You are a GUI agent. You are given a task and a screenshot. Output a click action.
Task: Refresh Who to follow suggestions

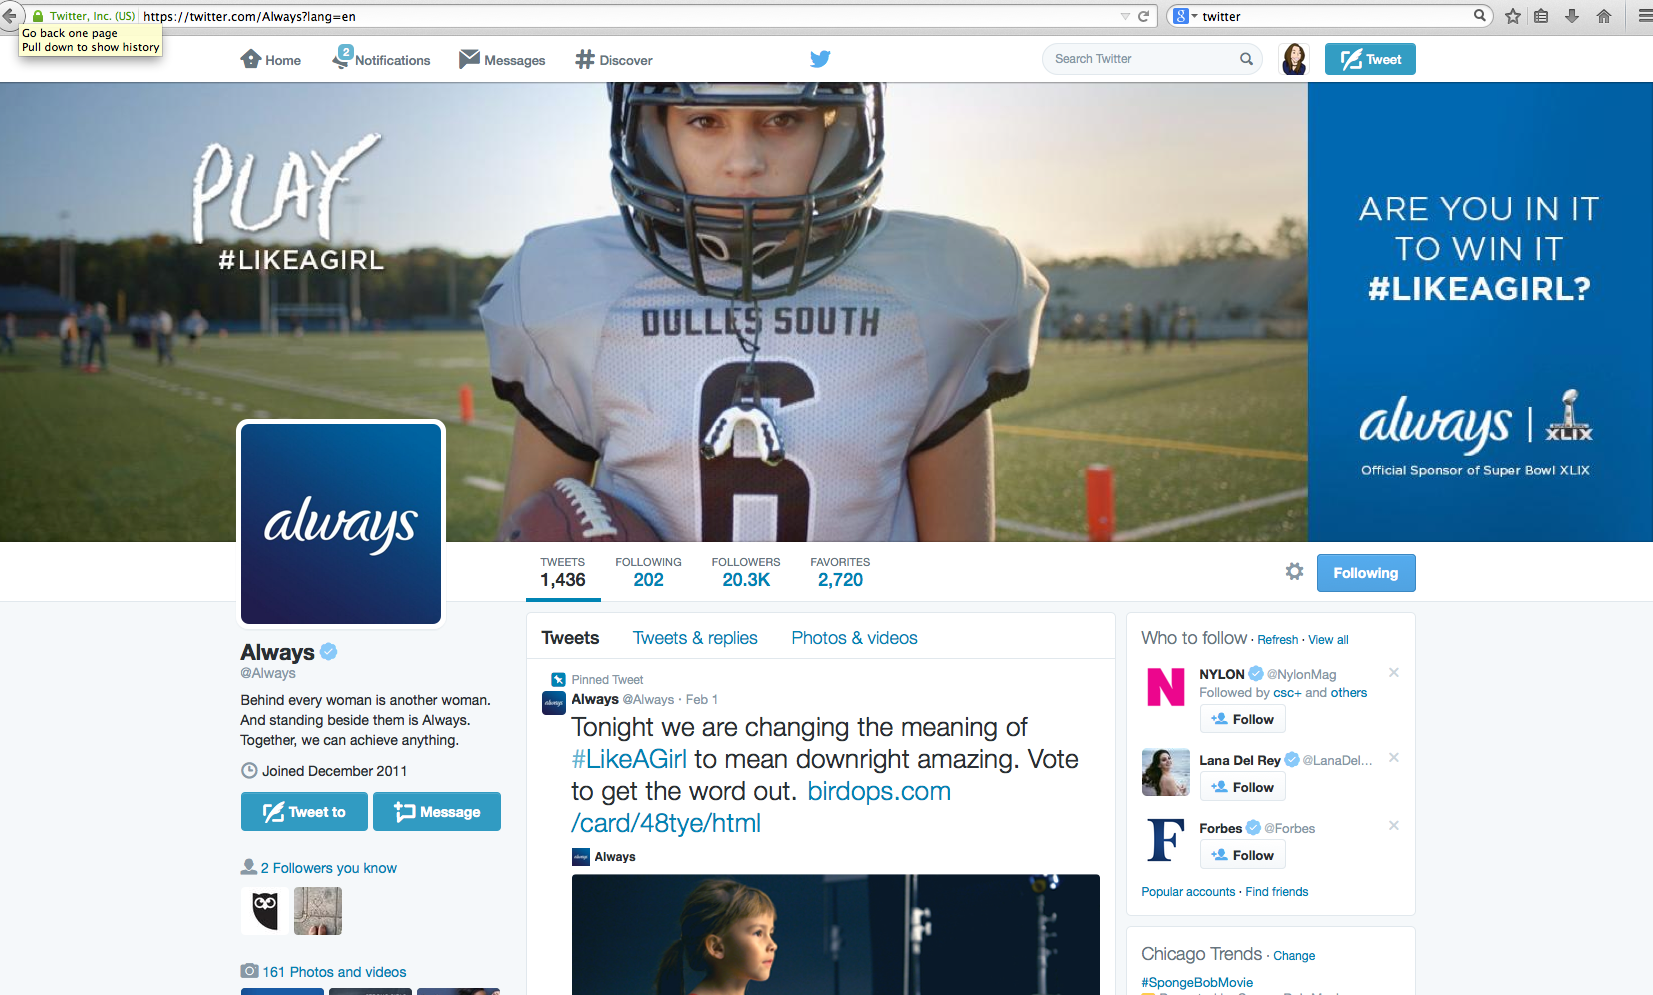(1277, 640)
